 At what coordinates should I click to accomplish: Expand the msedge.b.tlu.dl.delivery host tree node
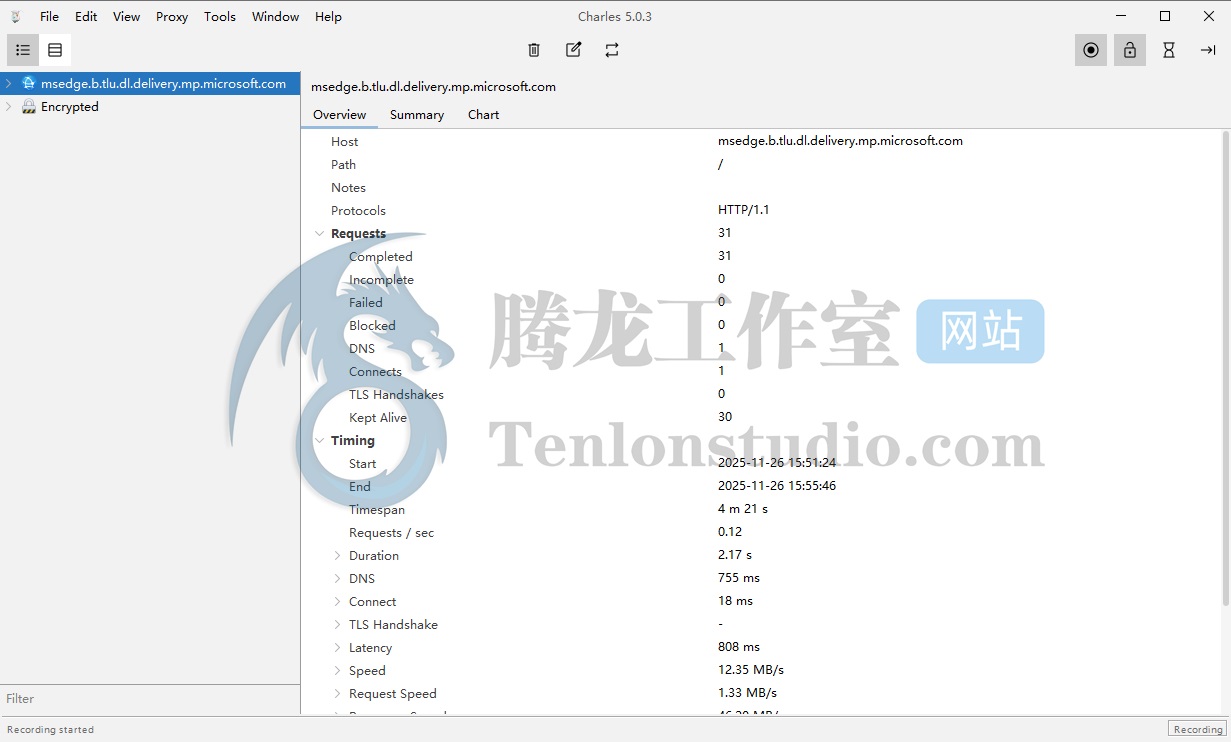pos(9,84)
